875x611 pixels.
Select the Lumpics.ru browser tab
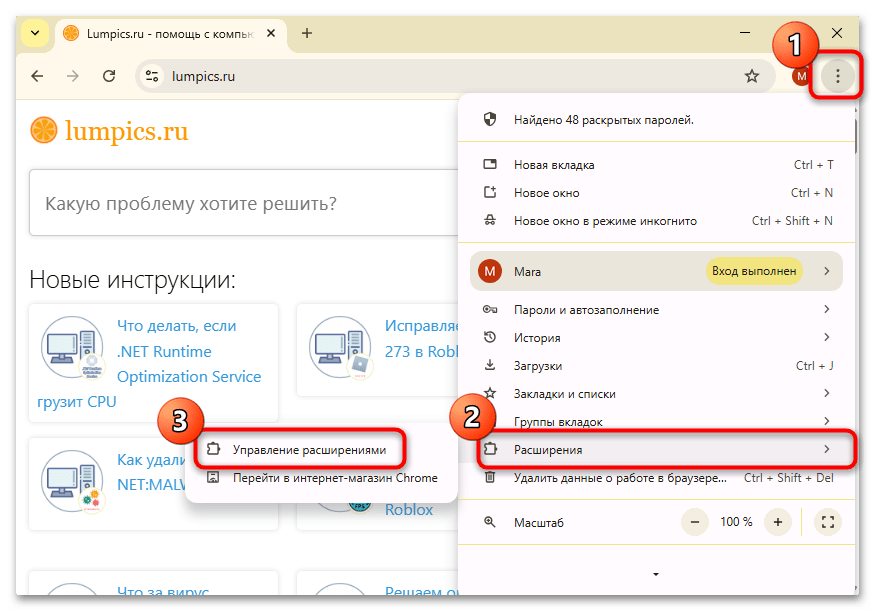[170, 34]
